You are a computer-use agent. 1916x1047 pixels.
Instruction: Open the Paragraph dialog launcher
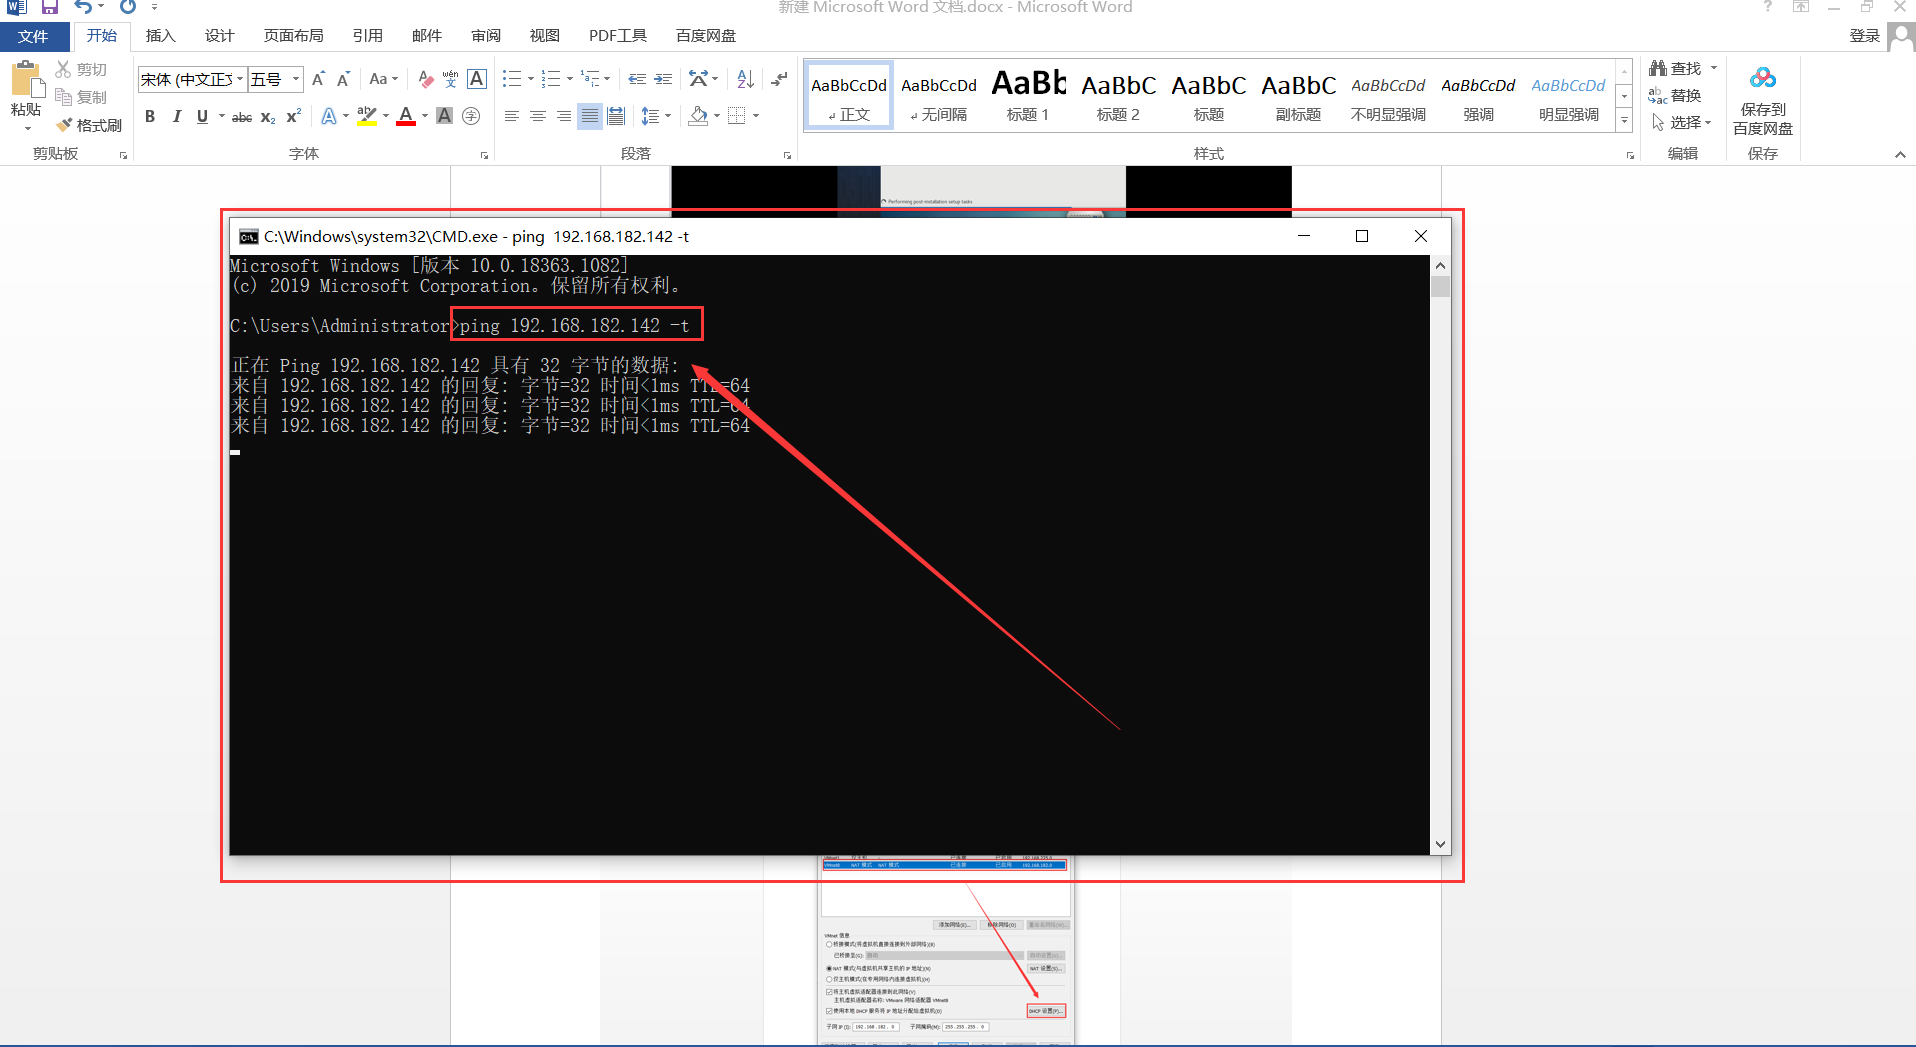pyautogui.click(x=788, y=155)
